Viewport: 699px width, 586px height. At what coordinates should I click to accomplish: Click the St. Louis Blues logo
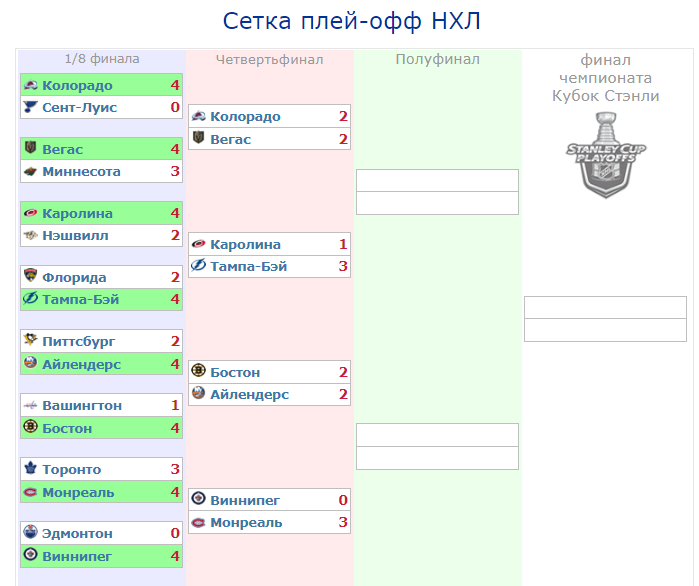pos(31,107)
